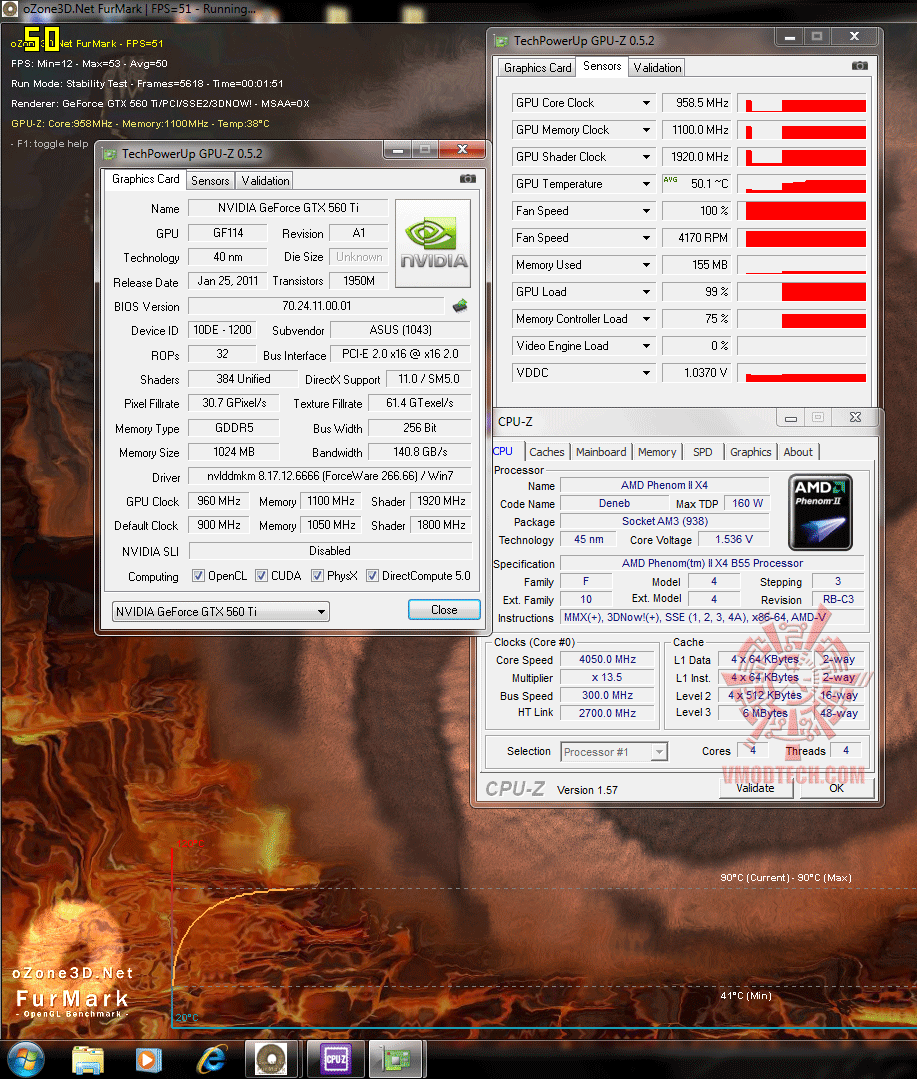Open the Processor #1 selection dropdown
917x1079 pixels.
click(x=614, y=751)
